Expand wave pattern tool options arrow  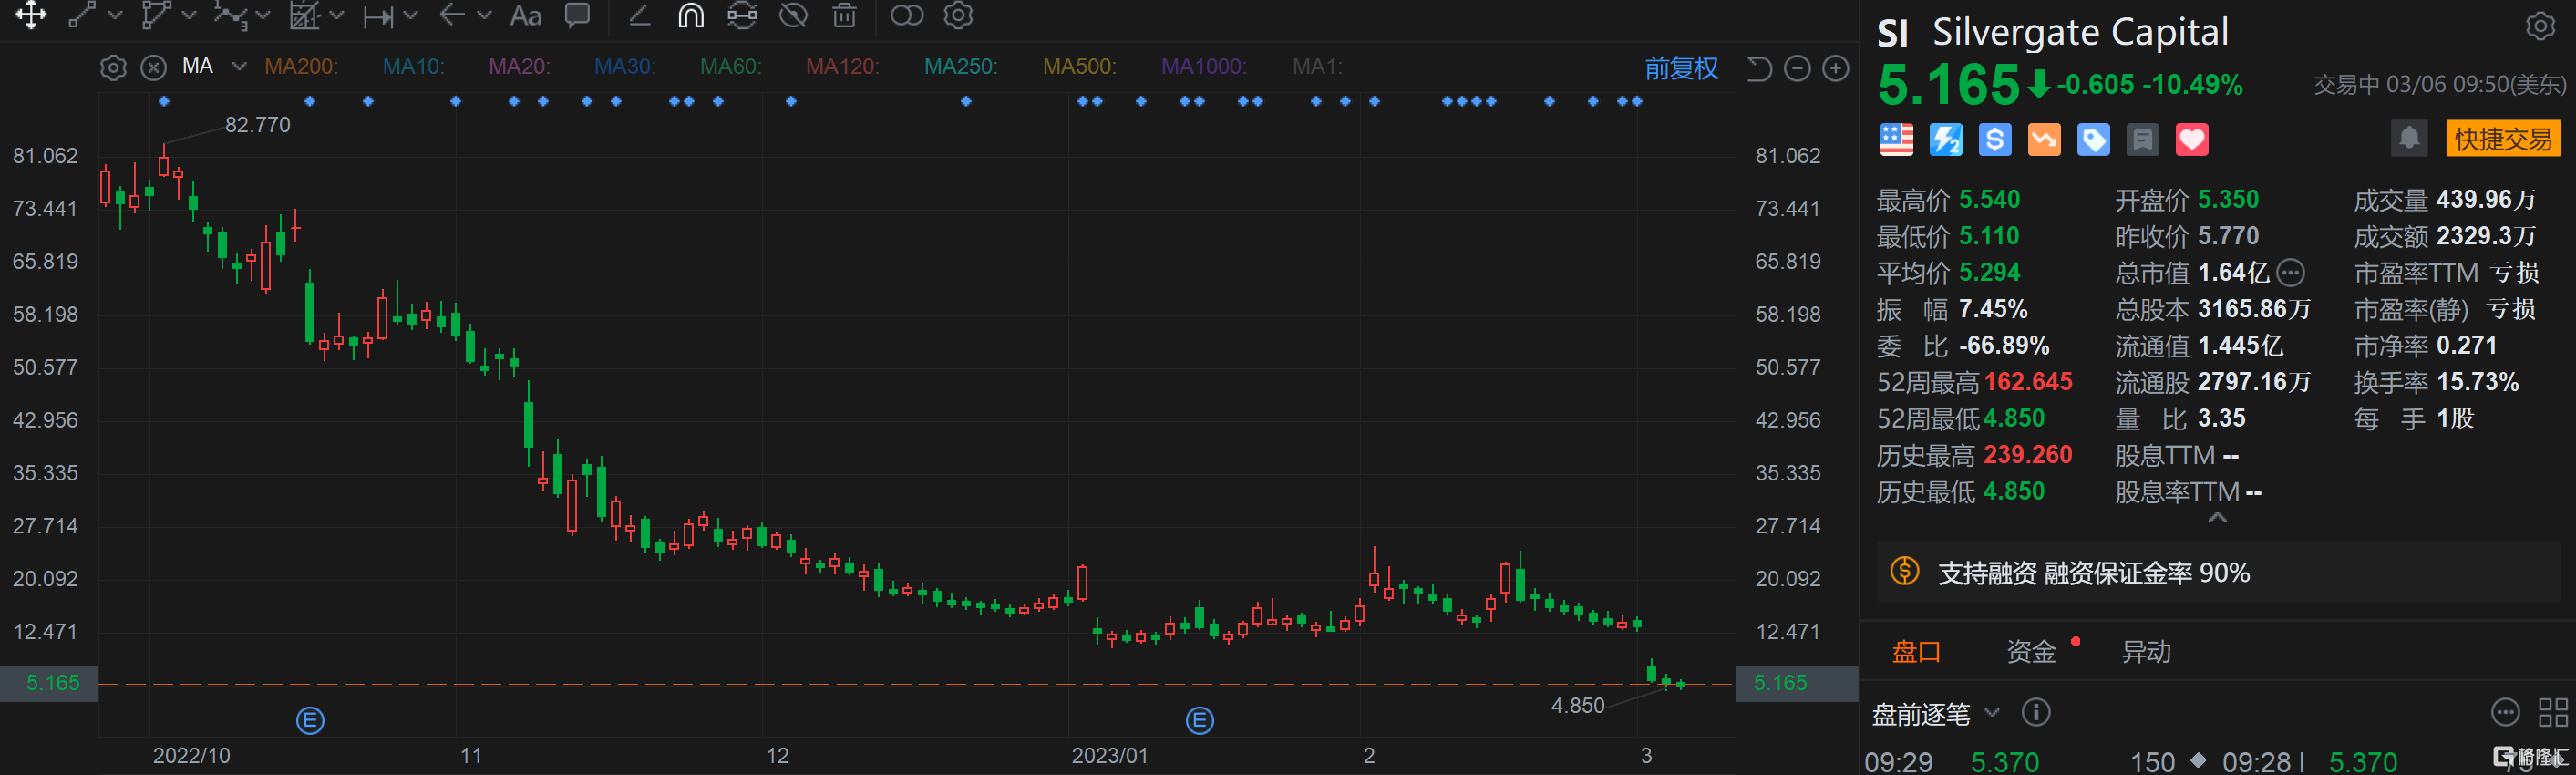click(263, 16)
